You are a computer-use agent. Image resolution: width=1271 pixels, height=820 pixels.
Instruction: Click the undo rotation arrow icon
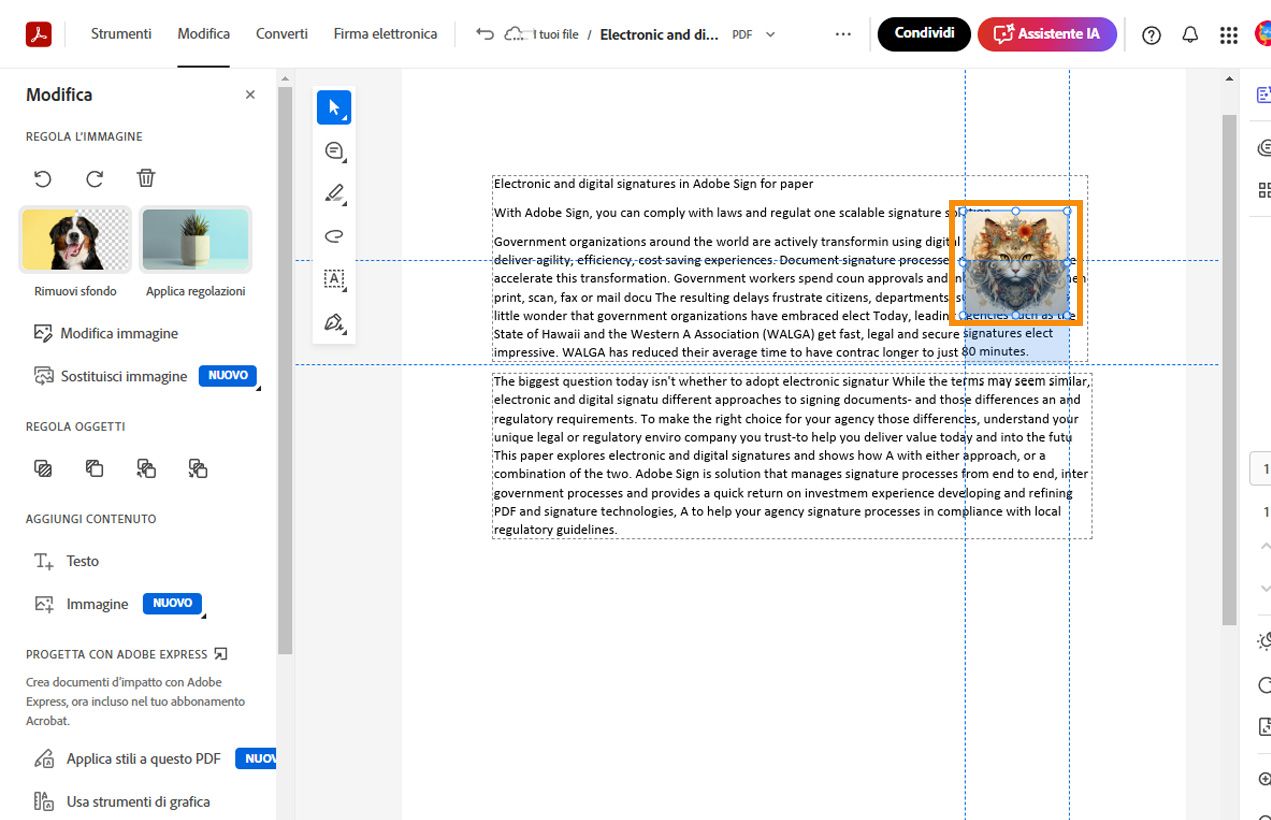[41, 177]
